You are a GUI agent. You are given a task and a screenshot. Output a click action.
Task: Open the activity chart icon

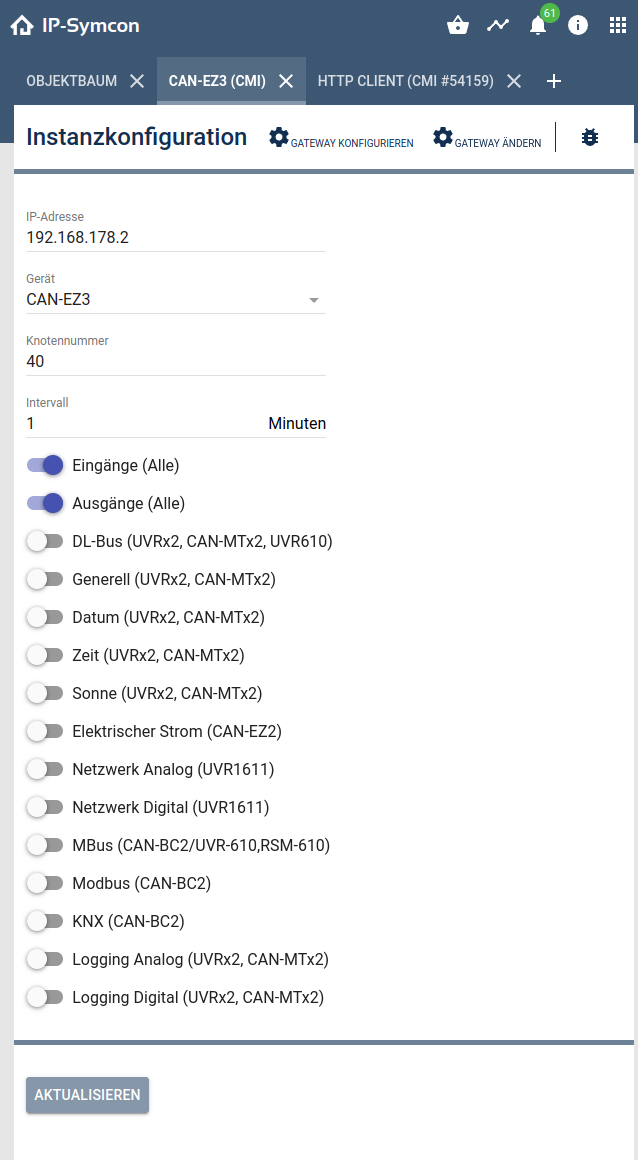[498, 25]
